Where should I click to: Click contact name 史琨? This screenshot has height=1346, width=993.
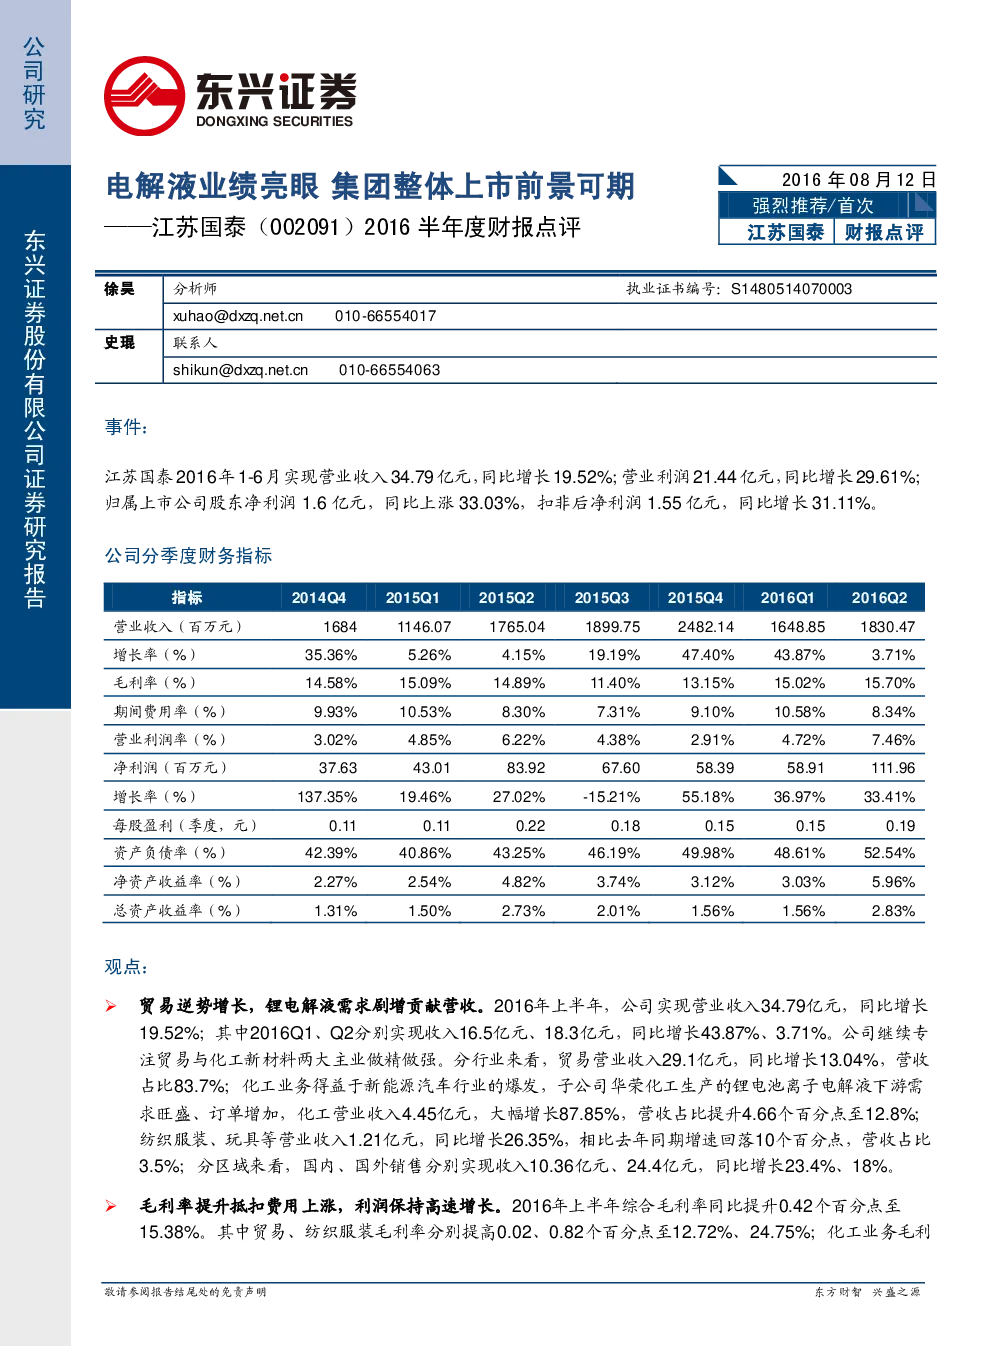click(119, 343)
